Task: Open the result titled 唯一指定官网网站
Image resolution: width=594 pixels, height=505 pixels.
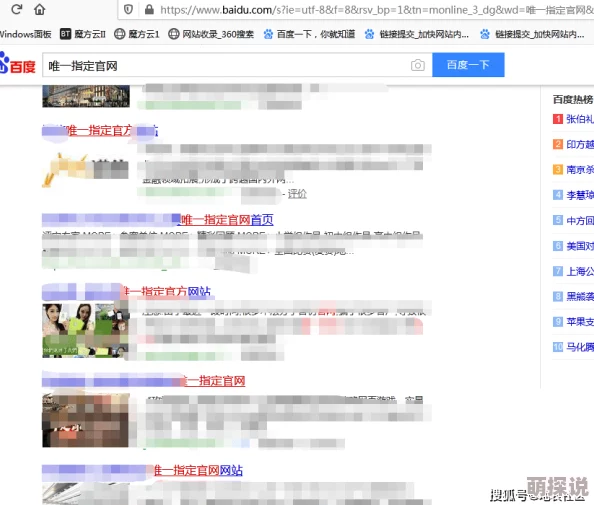Action: click(198, 471)
